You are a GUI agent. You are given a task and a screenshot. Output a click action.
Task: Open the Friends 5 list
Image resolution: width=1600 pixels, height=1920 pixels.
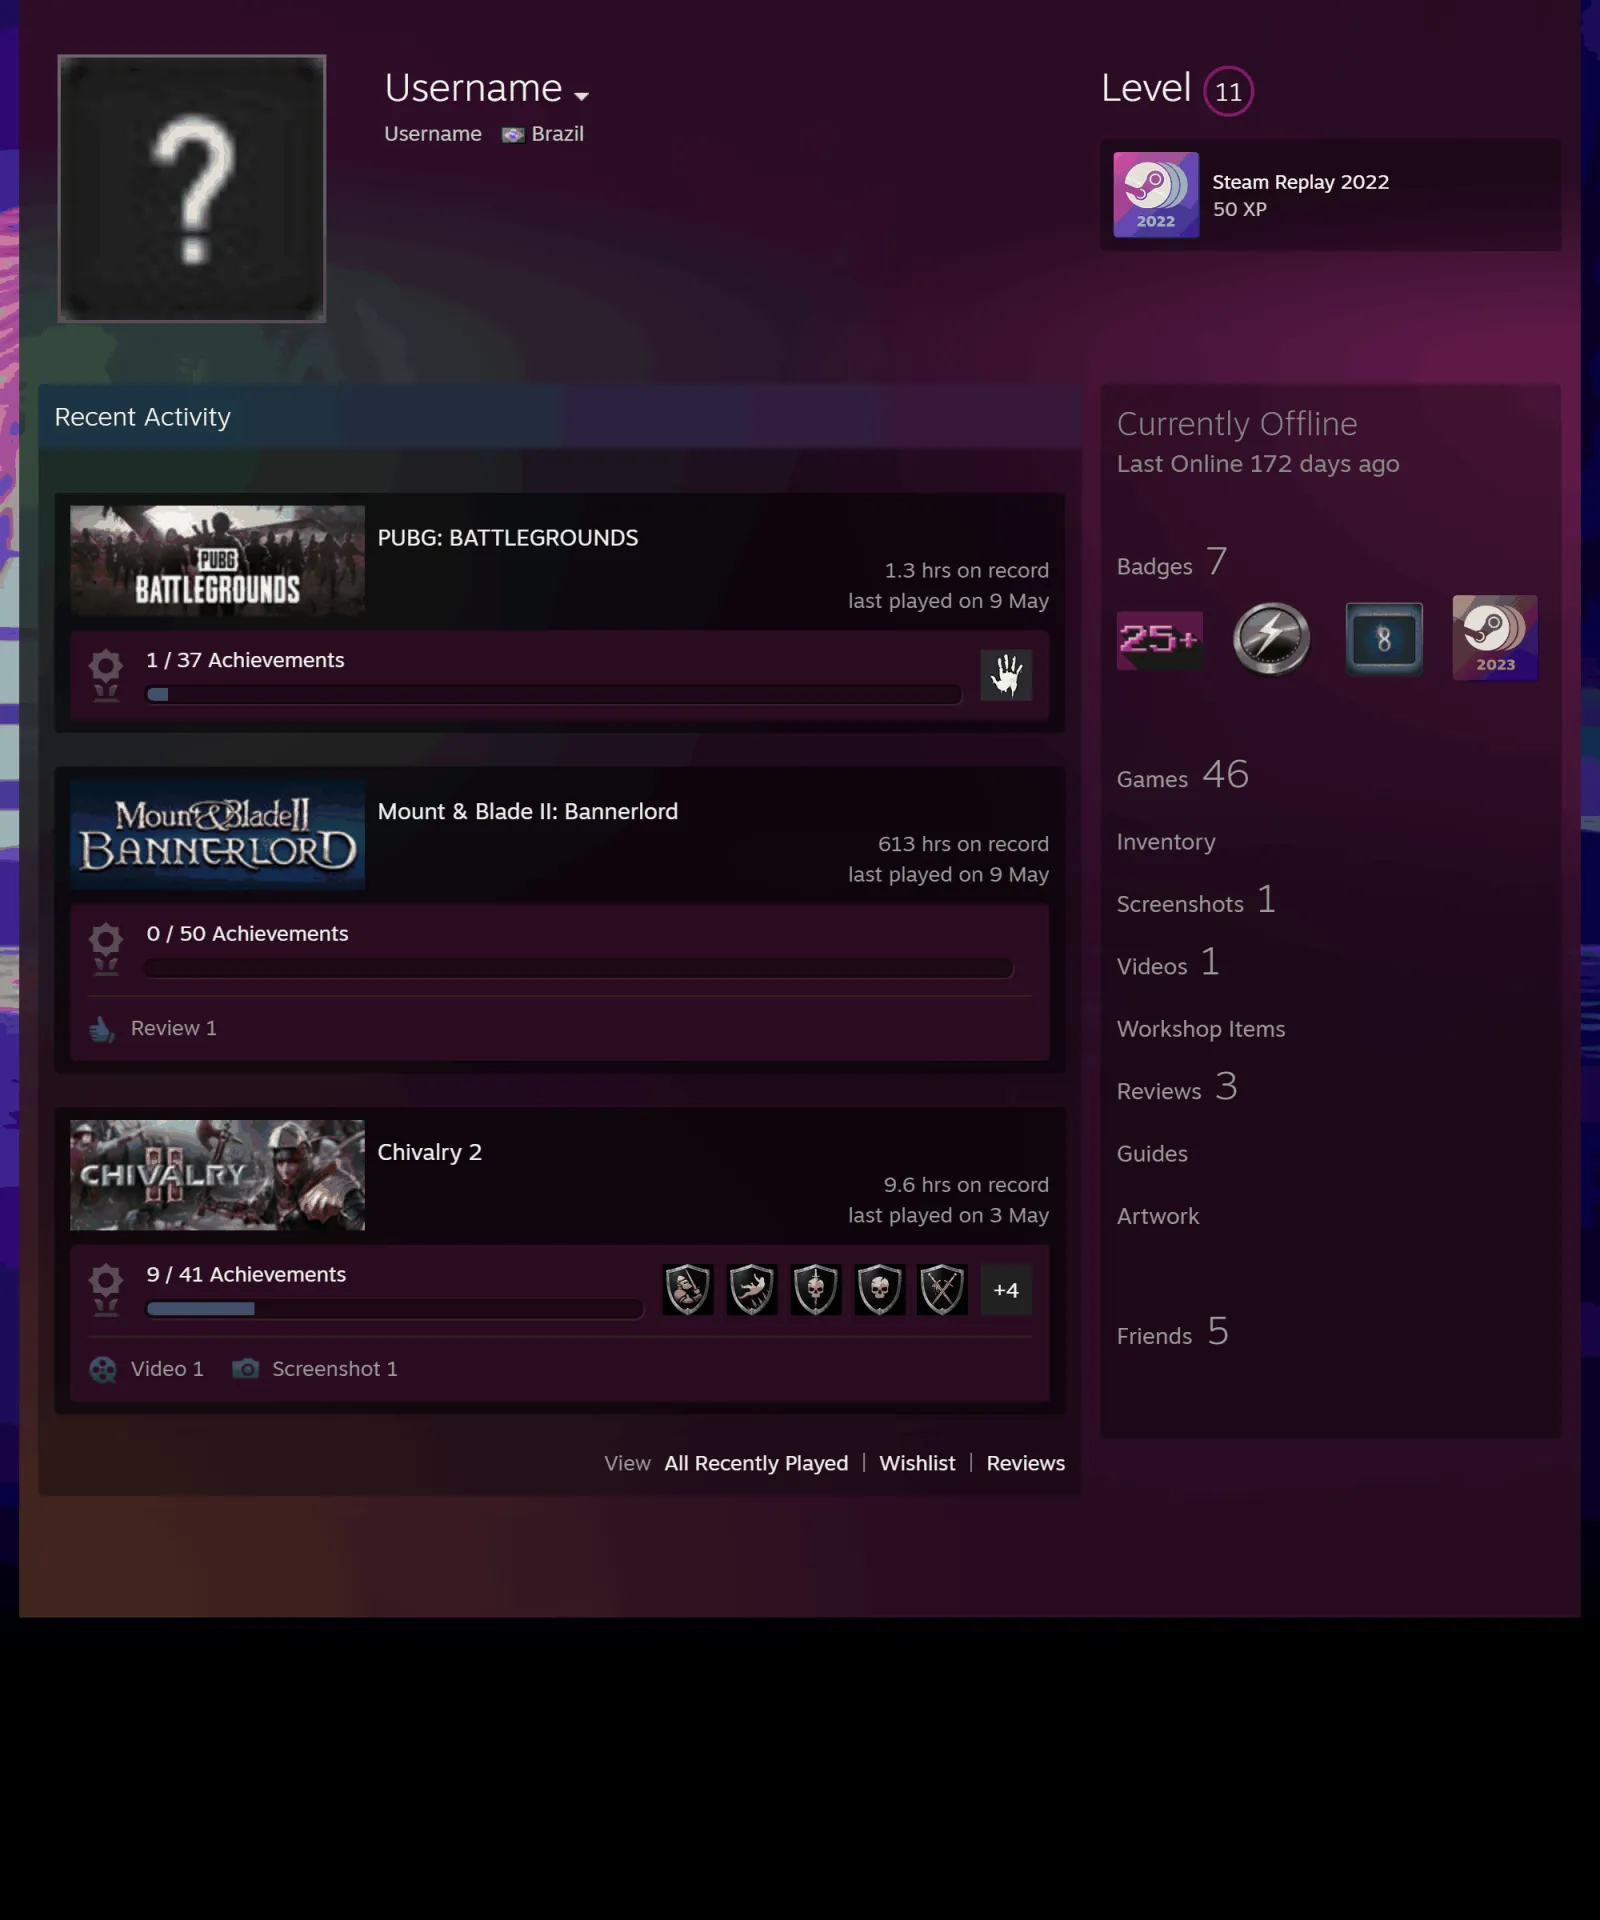[1172, 1333]
